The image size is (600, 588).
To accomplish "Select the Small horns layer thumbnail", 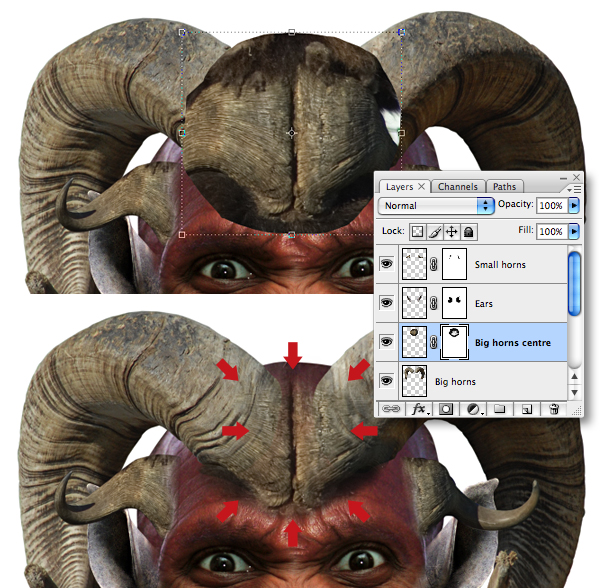I will coord(414,264).
